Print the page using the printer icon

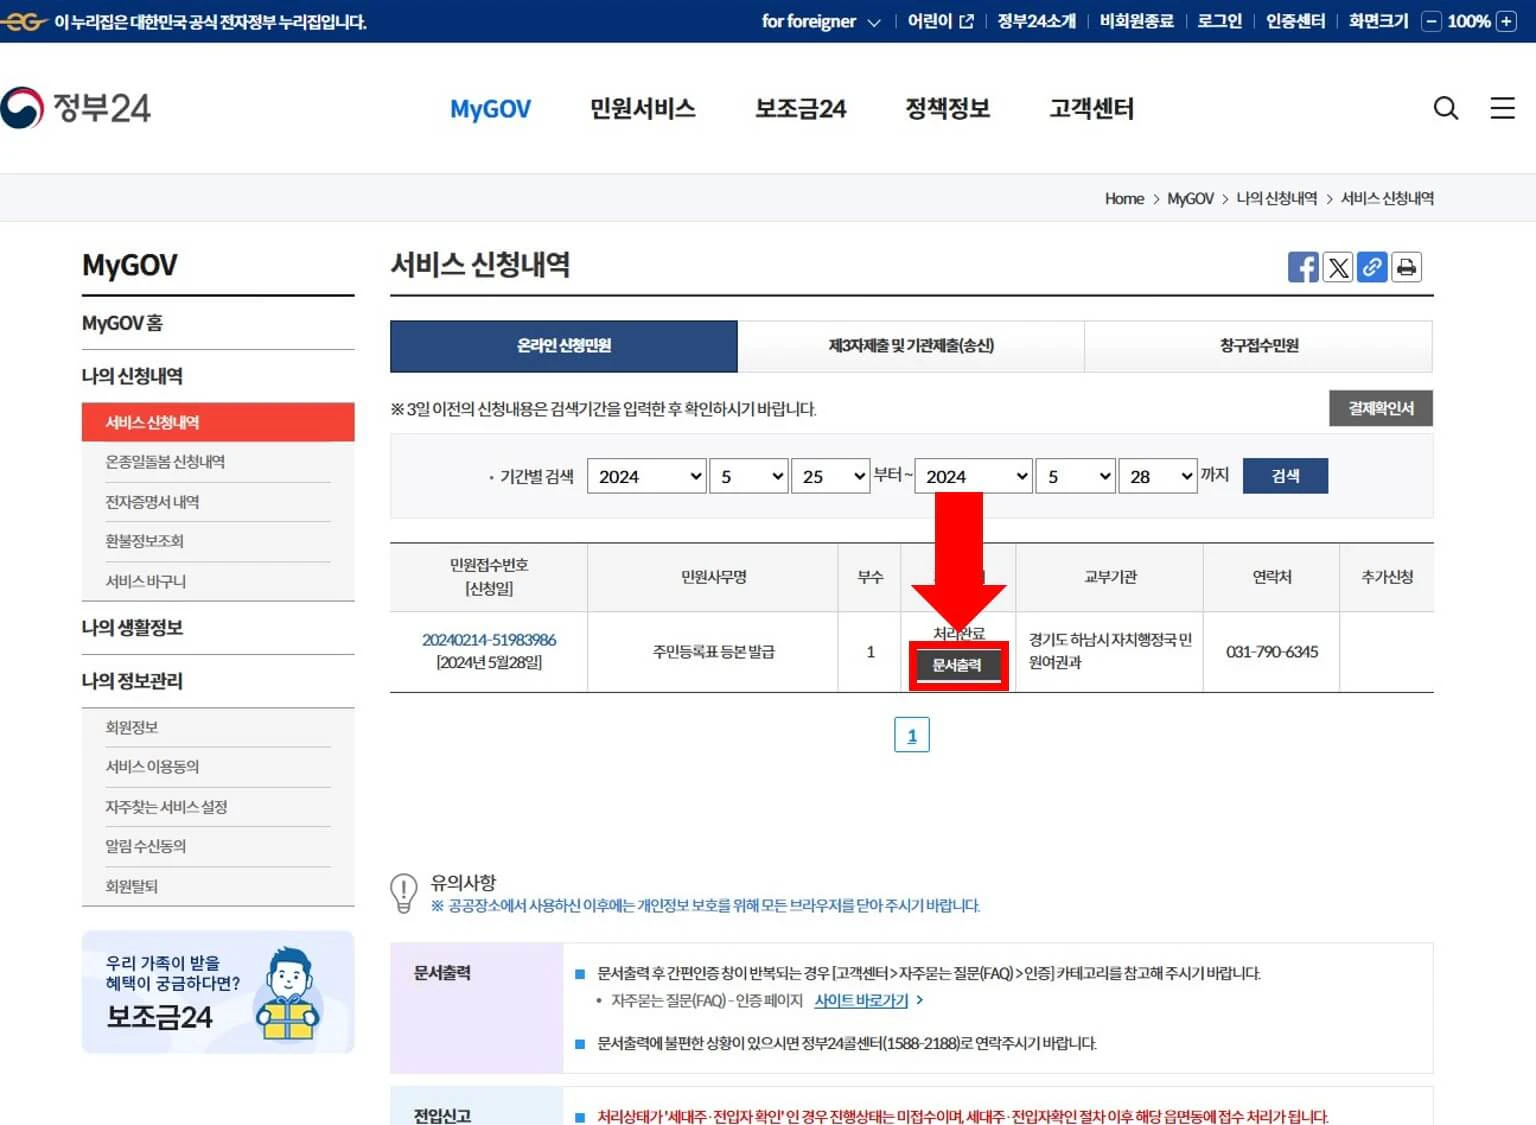click(1407, 267)
